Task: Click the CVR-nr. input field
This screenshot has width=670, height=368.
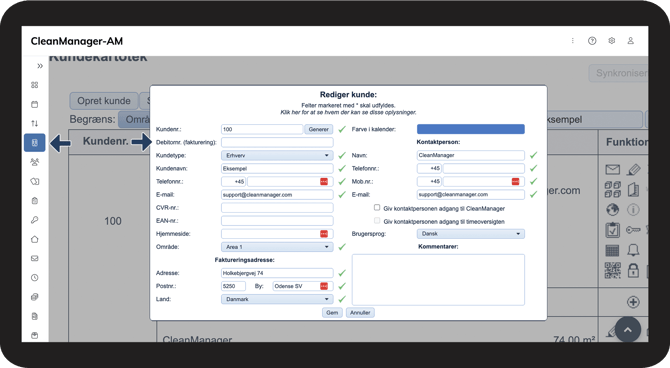Action: 277,208
